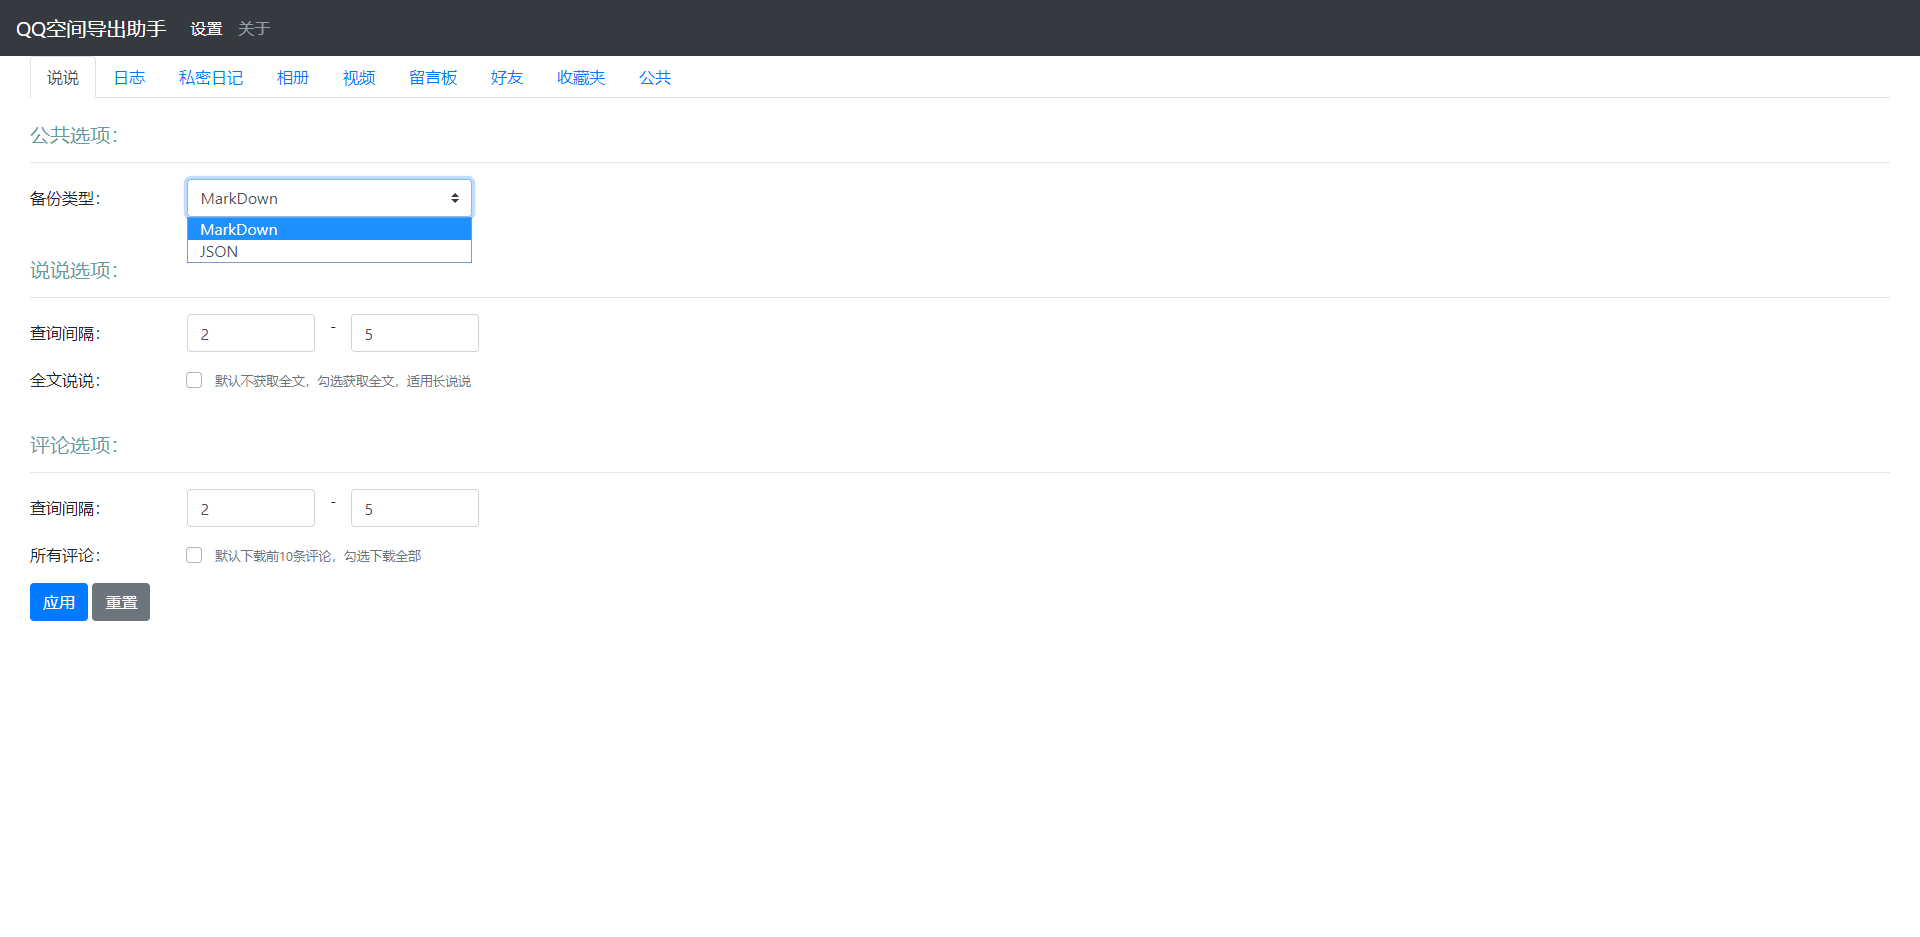Image resolution: width=1920 pixels, height=937 pixels.
Task: Click the 默认下载前10条评论 checkbox label text
Action: pyautogui.click(x=318, y=556)
